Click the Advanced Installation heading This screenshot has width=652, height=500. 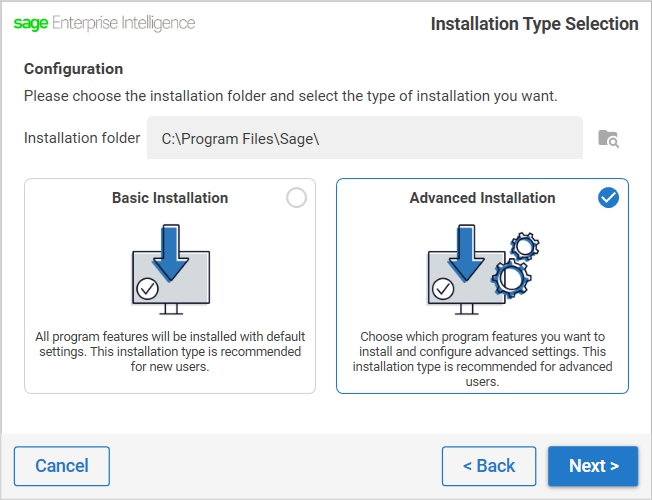click(482, 198)
